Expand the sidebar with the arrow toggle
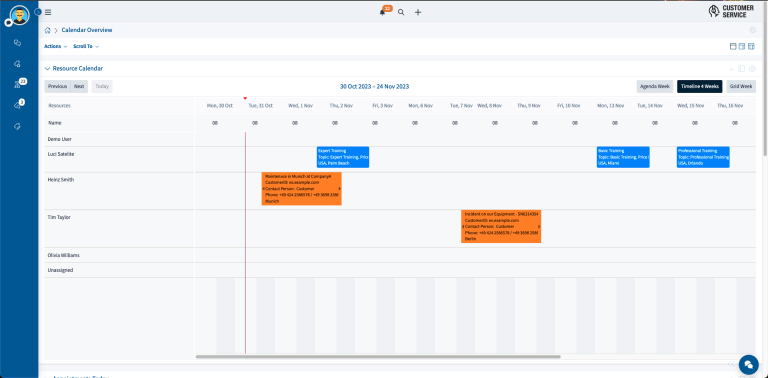This screenshot has width=768, height=378. pos(38,12)
